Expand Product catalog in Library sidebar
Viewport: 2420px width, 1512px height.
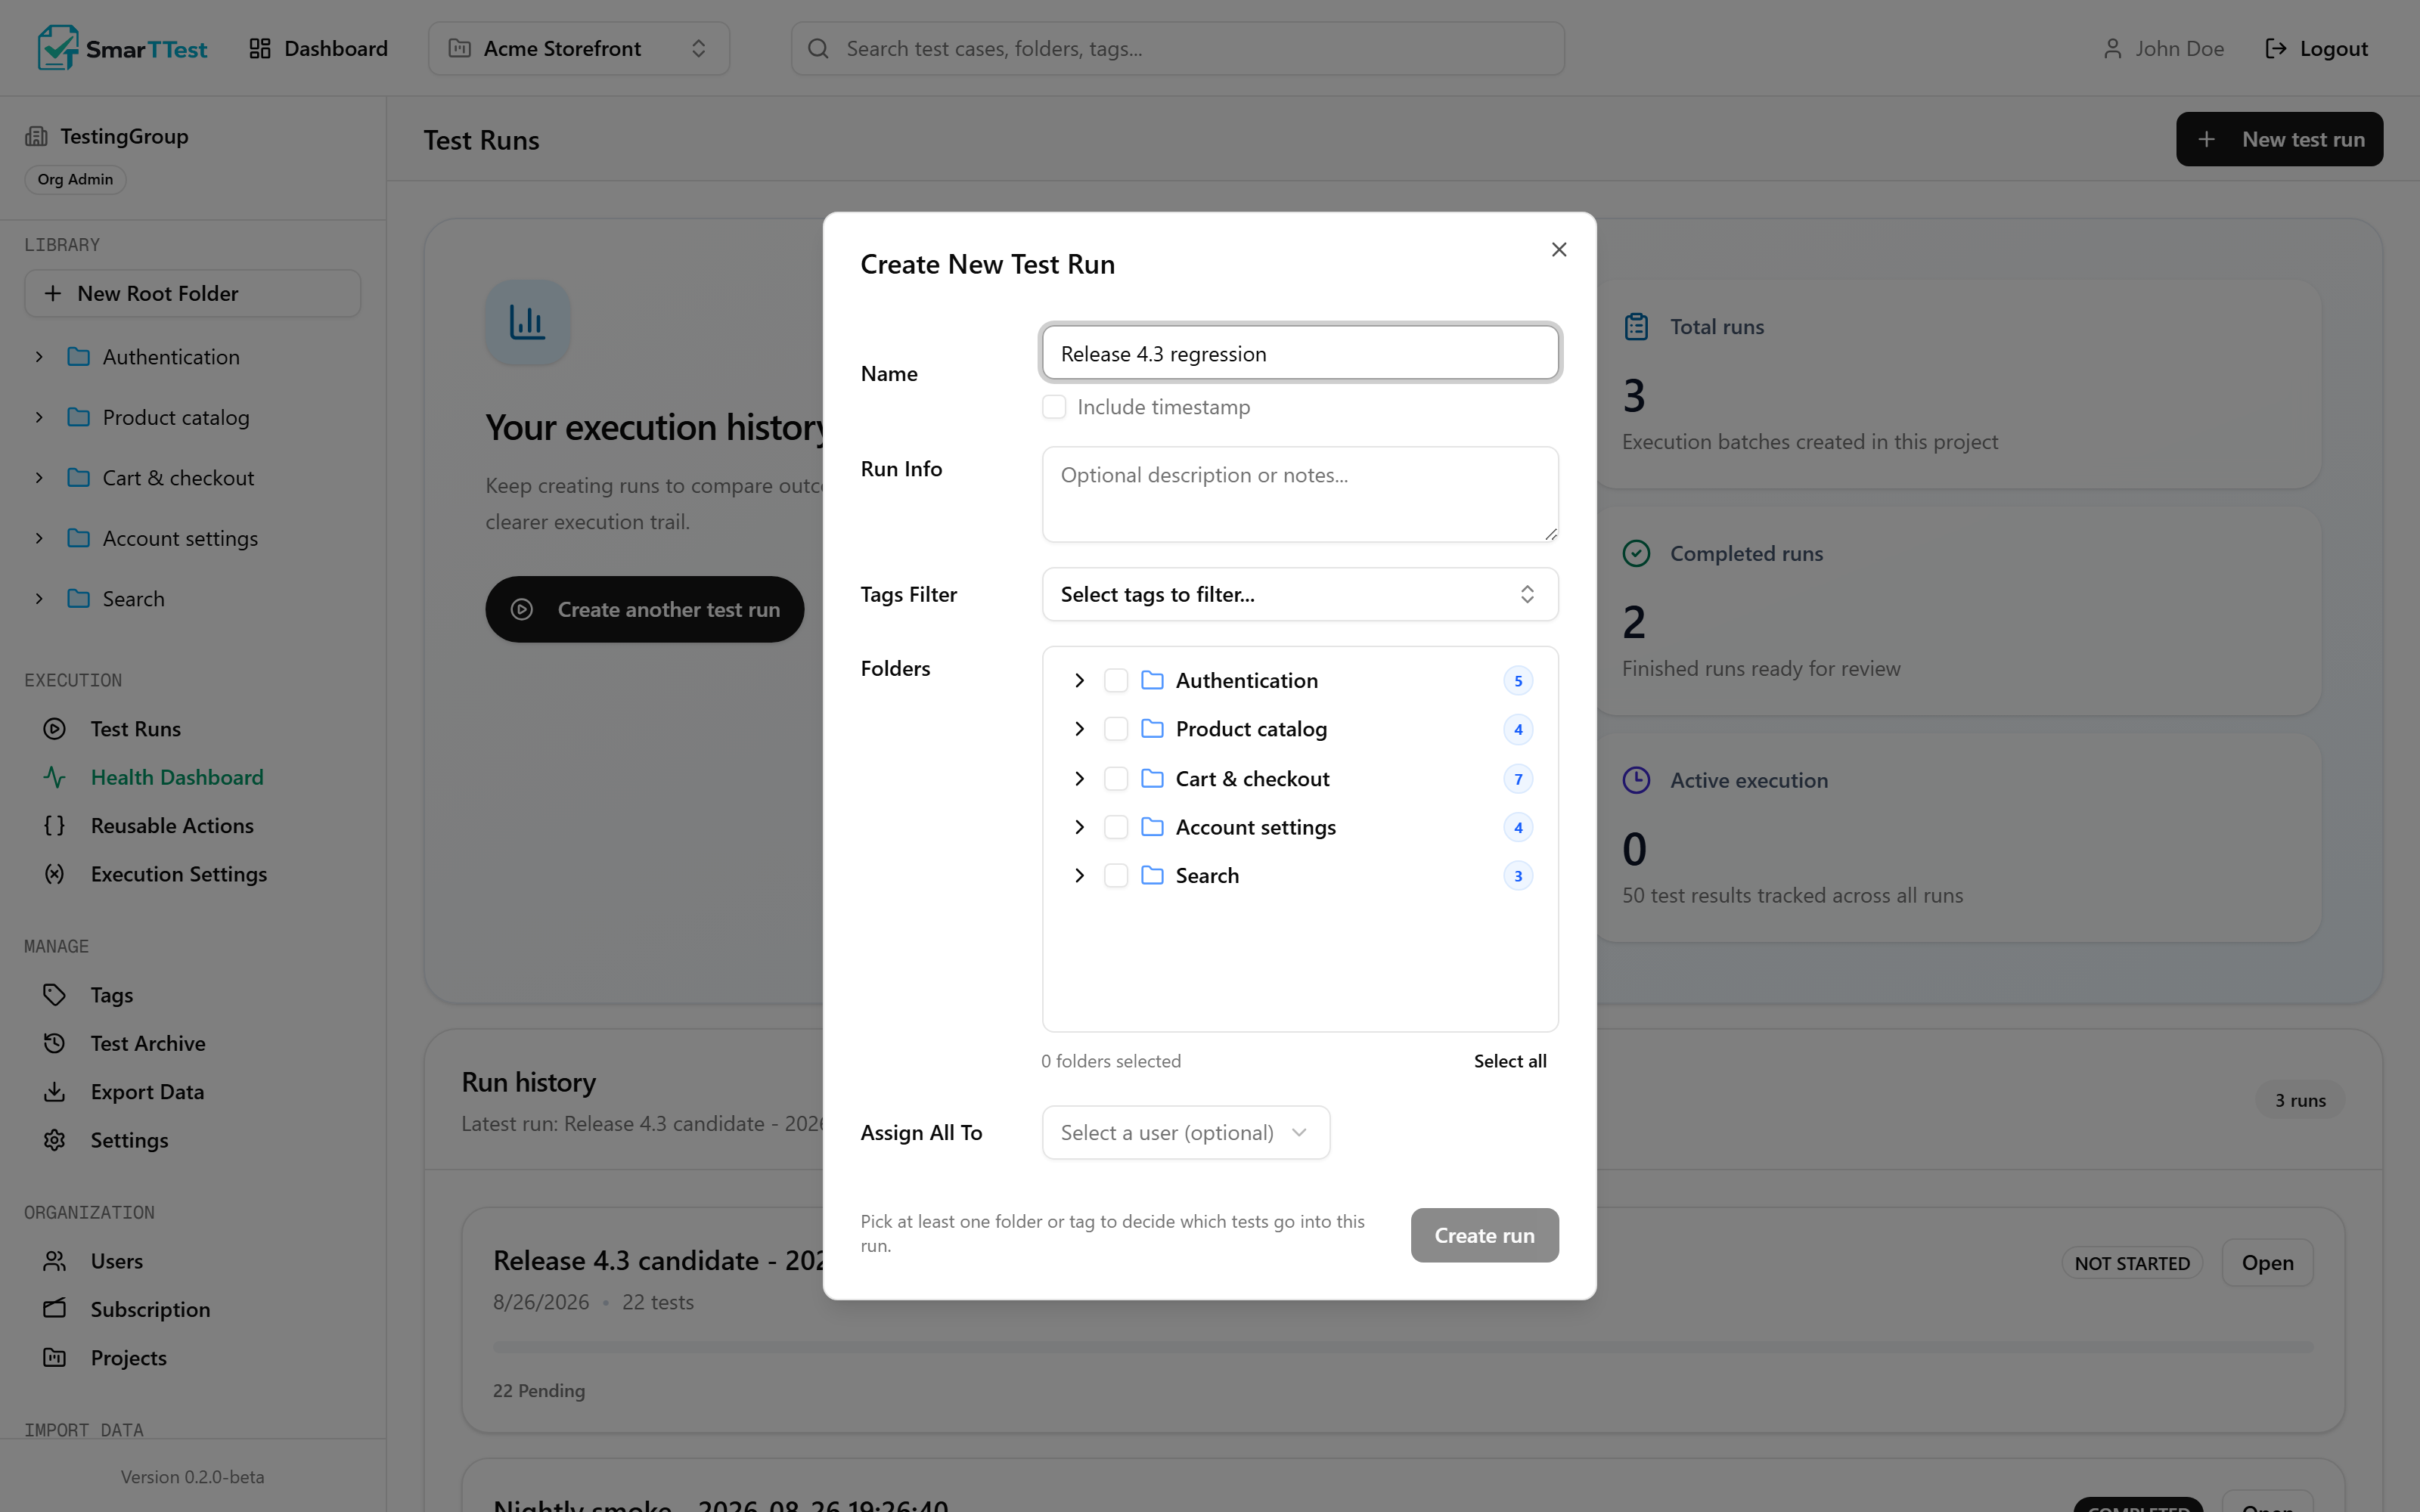click(39, 417)
